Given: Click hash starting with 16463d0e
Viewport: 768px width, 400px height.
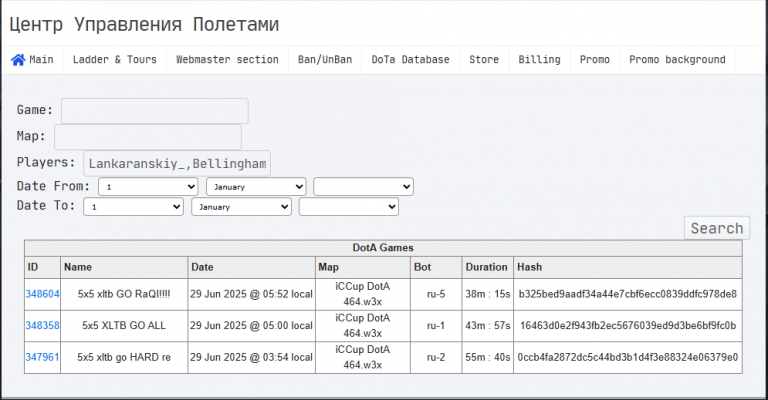Looking at the screenshot, I should coord(628,325).
